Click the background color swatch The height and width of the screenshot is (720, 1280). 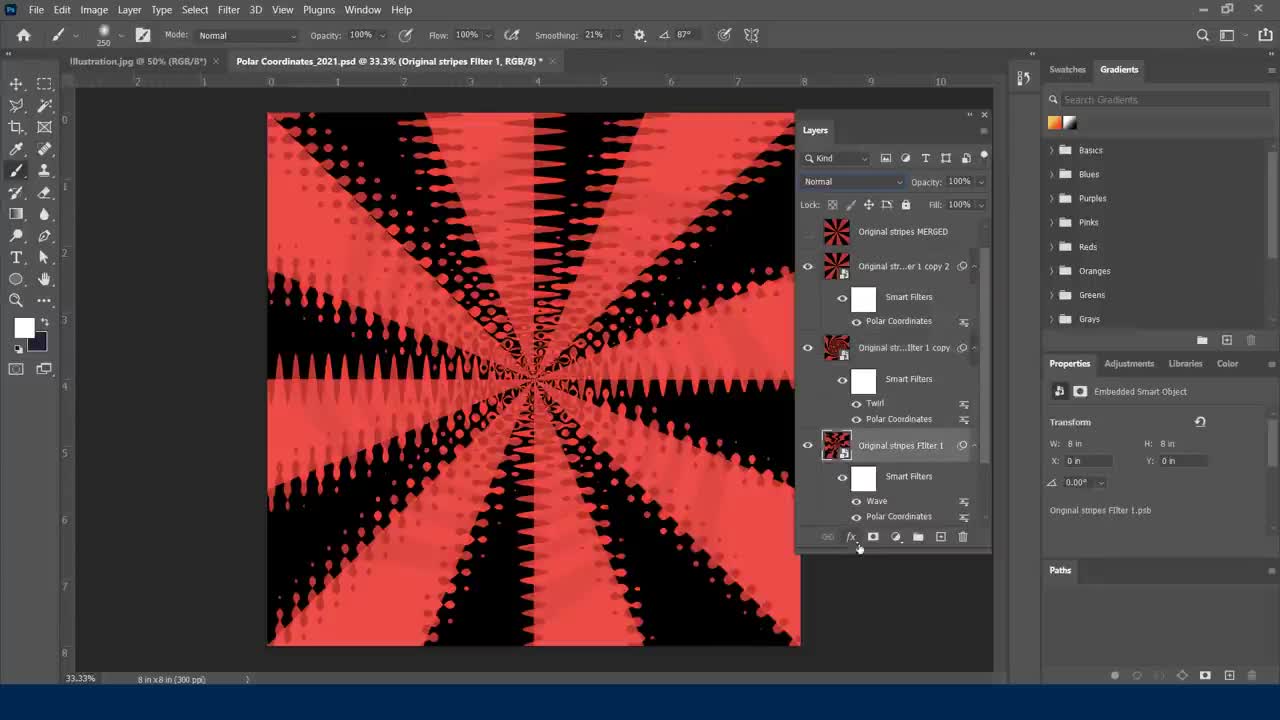(39, 343)
